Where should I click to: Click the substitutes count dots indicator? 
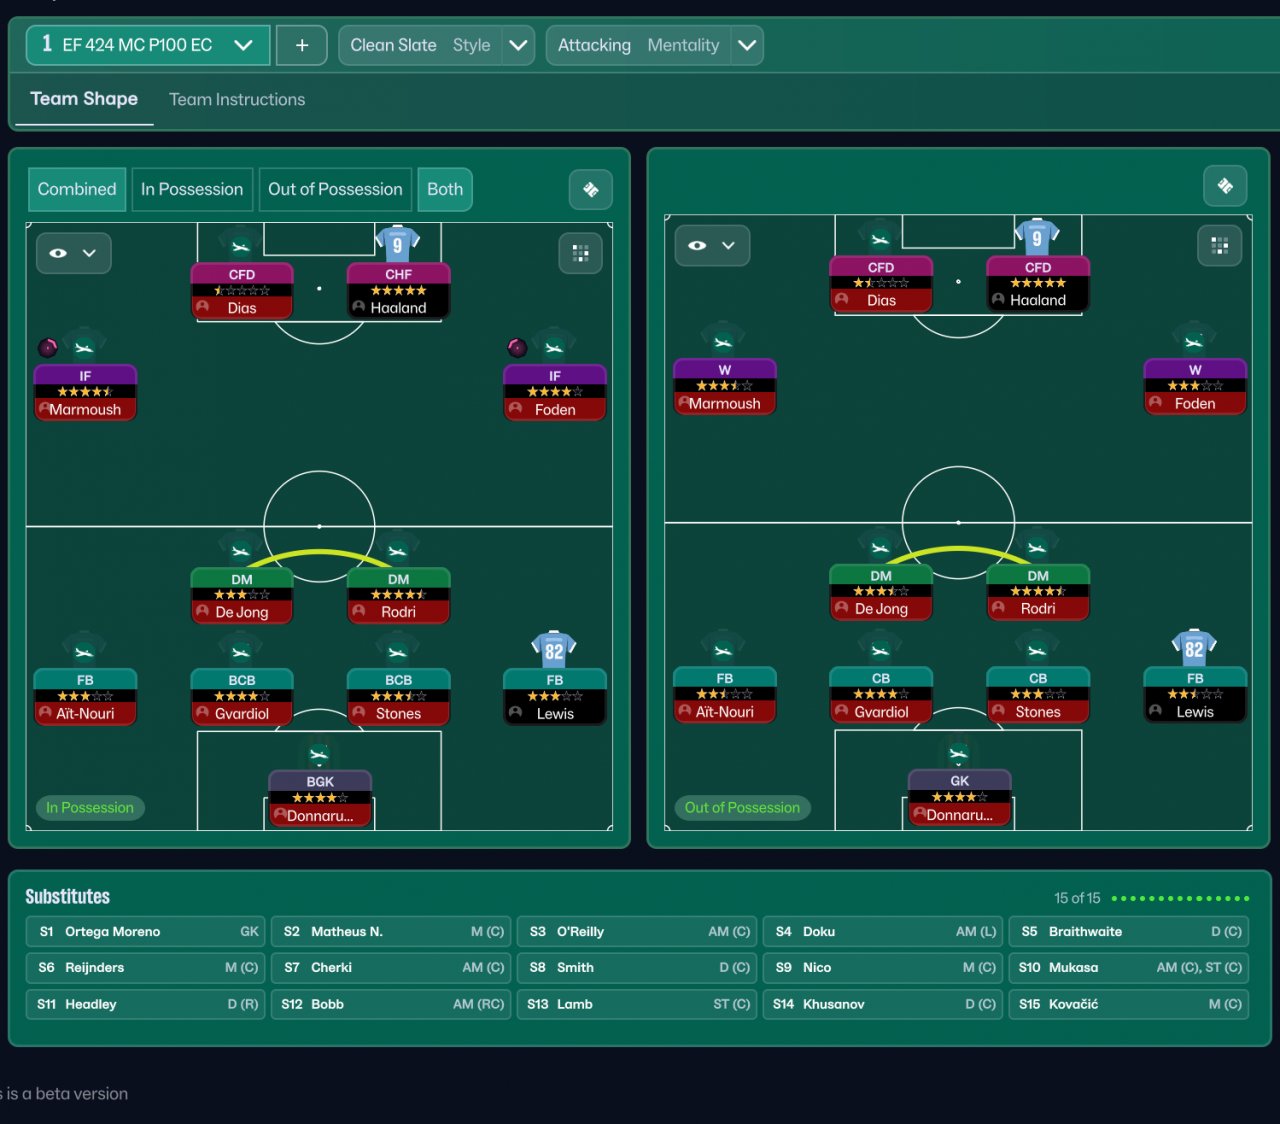point(1180,898)
